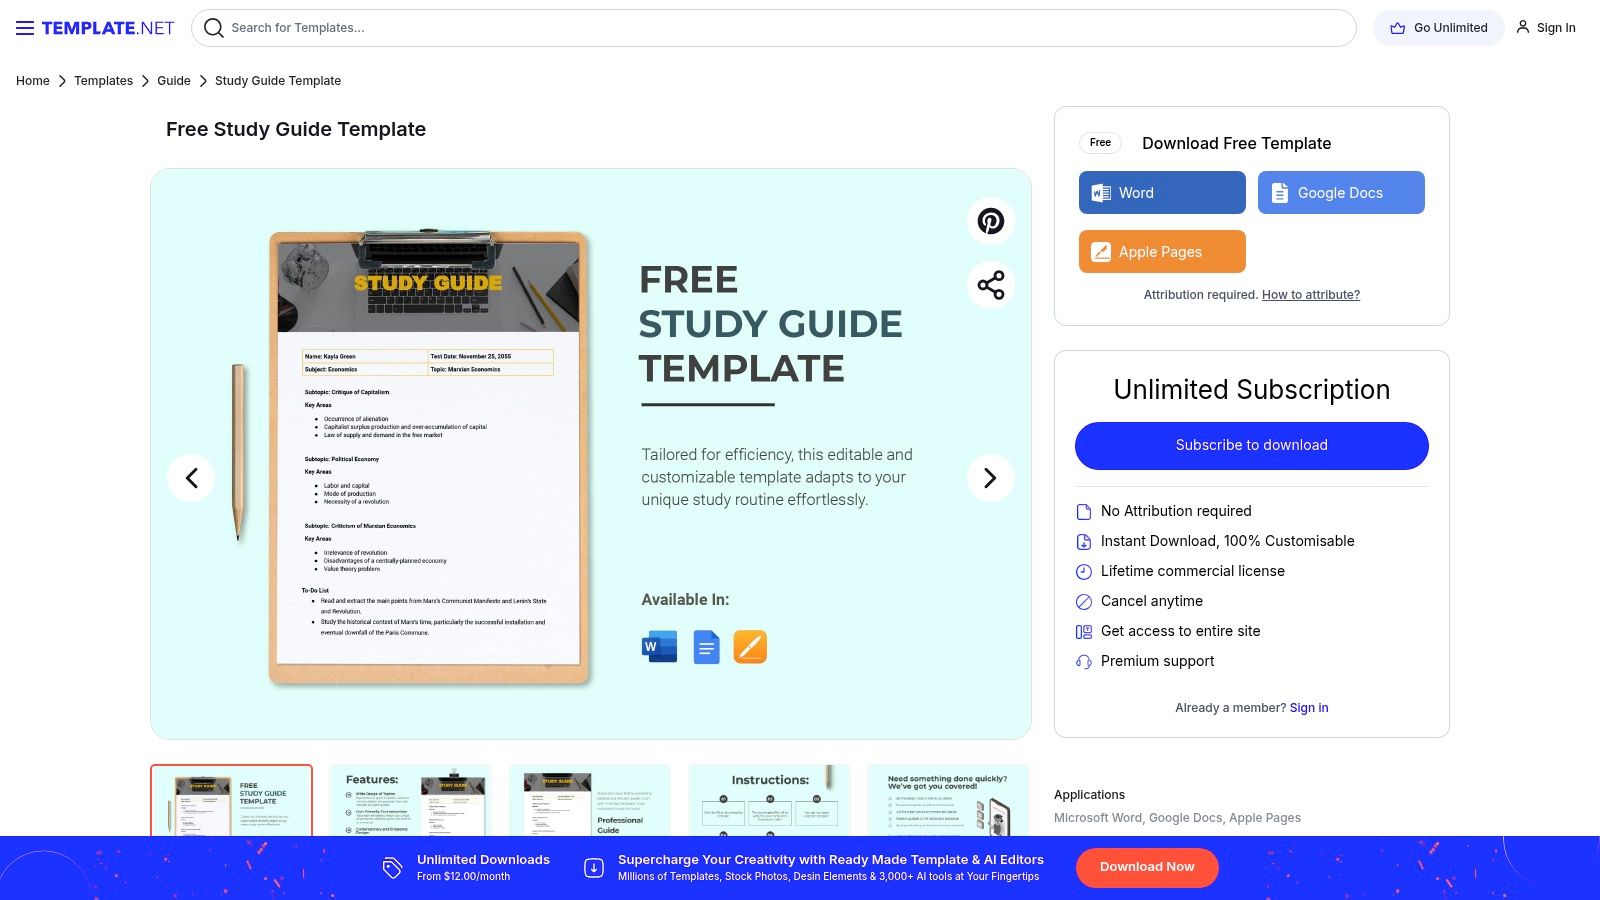The height and width of the screenshot is (900, 1600).
Task: Click the Get access to entire site icon
Action: (x=1083, y=632)
